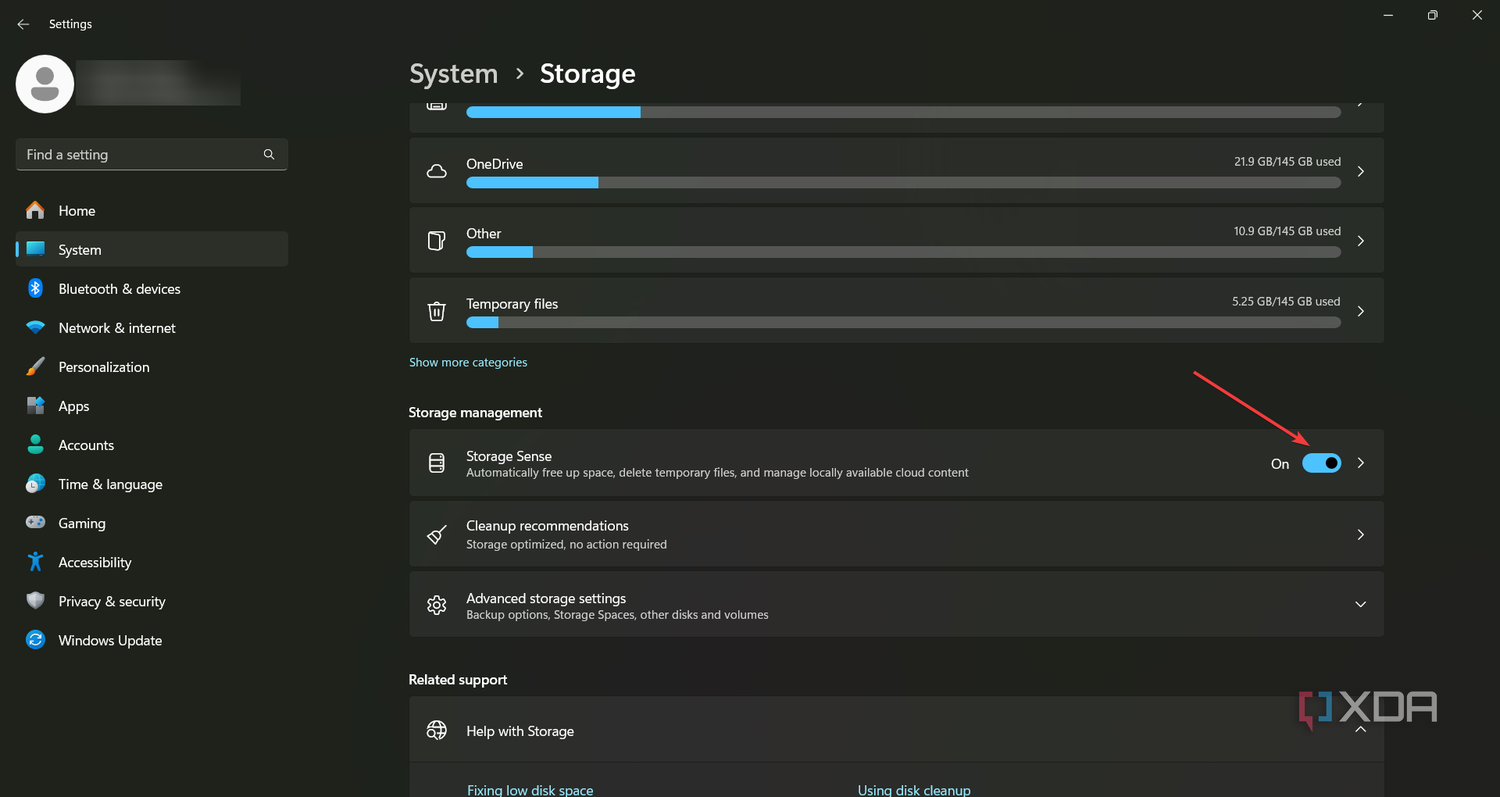Click the Find a setting search box
This screenshot has width=1500, height=797.
(x=152, y=155)
